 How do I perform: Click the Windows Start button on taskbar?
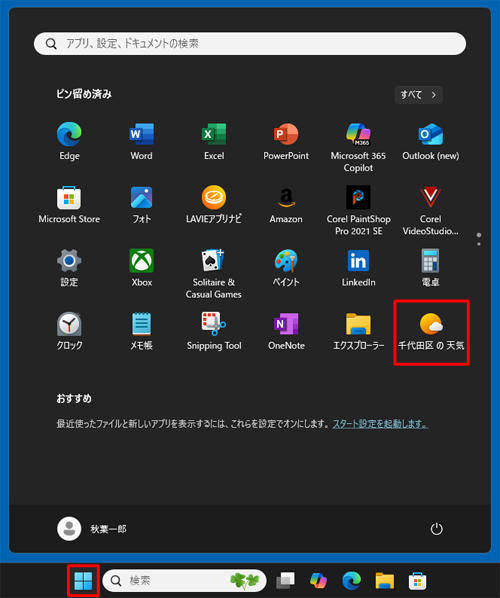pos(83,580)
